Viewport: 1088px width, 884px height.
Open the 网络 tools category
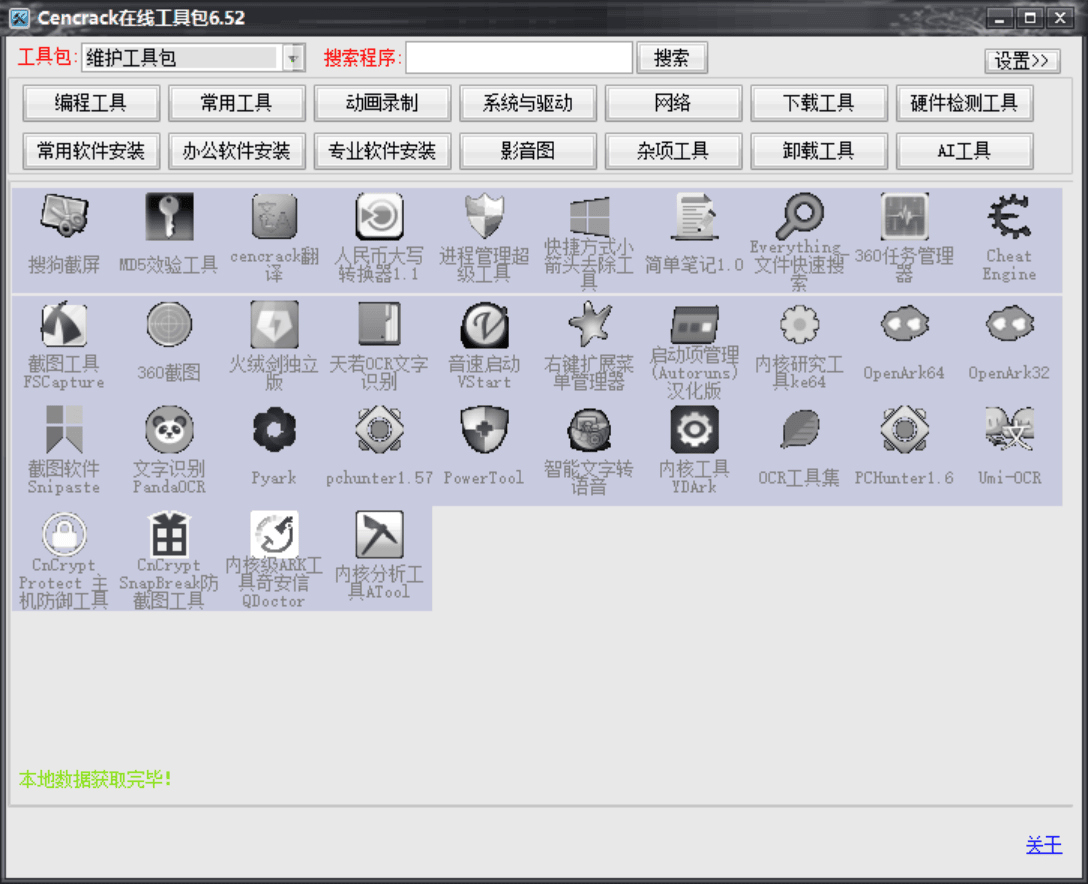673,103
